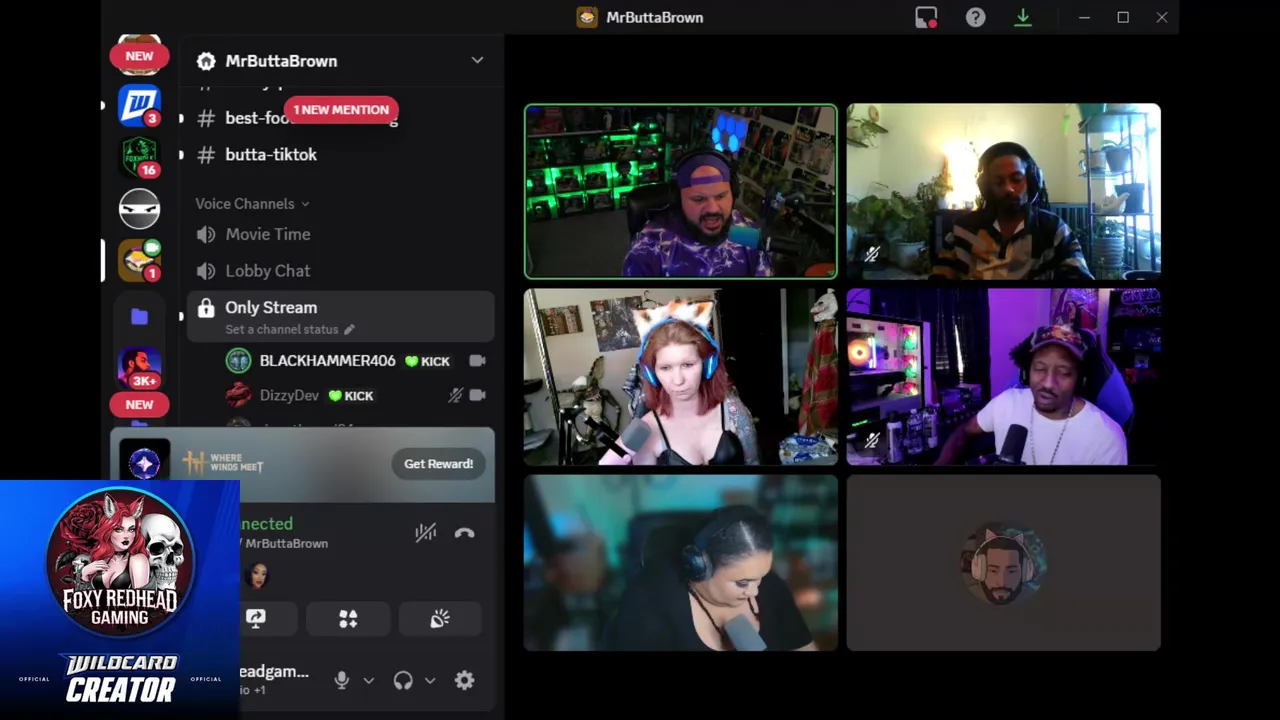Open microphone input options arrow
This screenshot has width=1280, height=720.
pos(368,680)
